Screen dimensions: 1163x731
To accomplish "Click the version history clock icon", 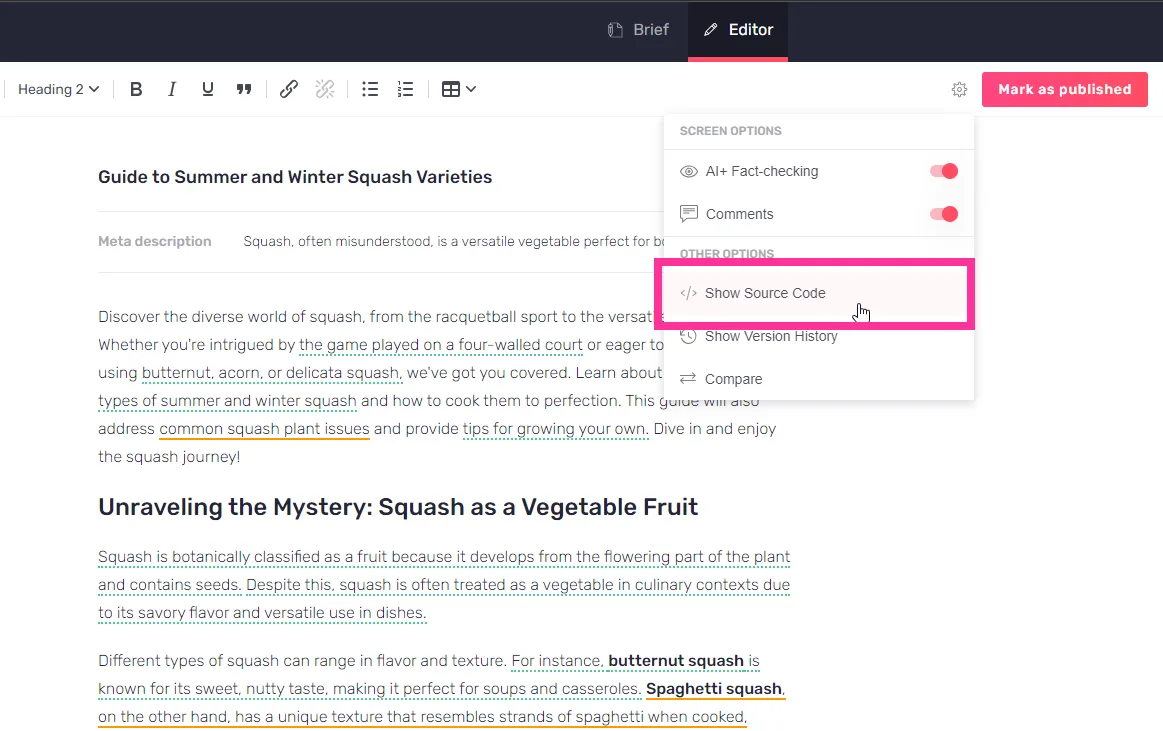I will 688,336.
